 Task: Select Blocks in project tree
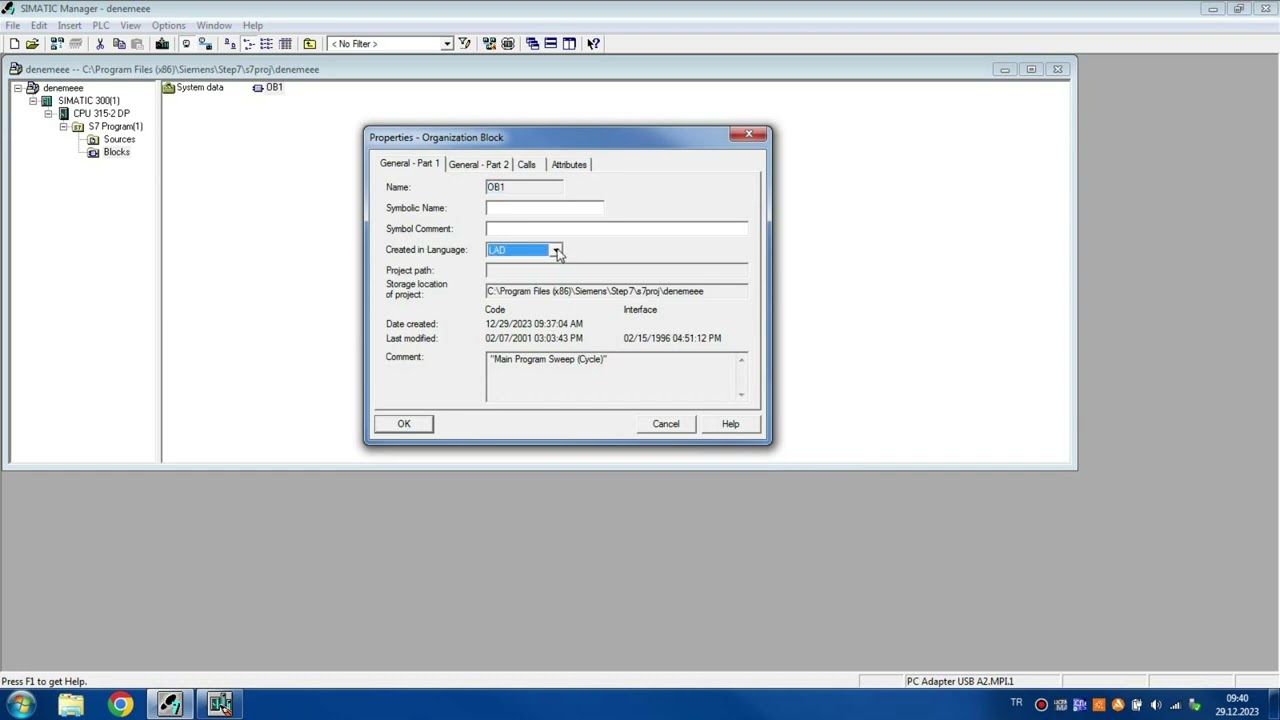(x=116, y=152)
